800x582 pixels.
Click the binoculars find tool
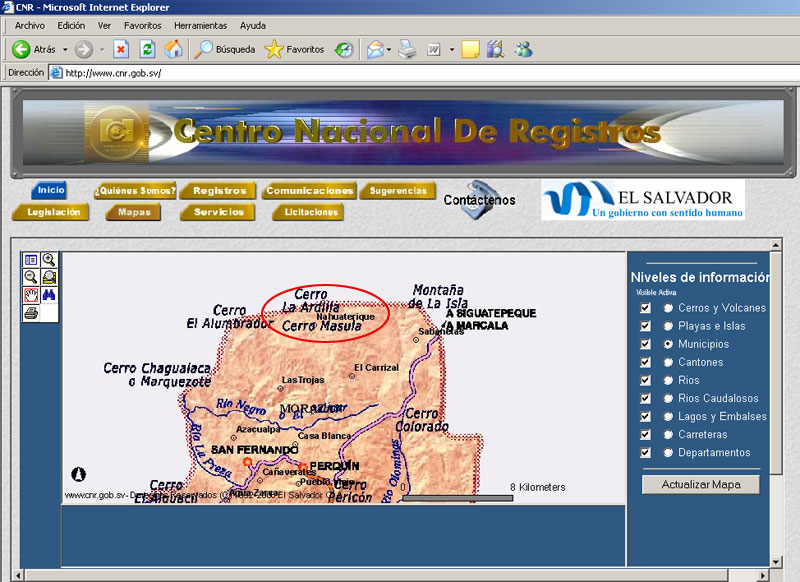pyautogui.click(x=48, y=295)
